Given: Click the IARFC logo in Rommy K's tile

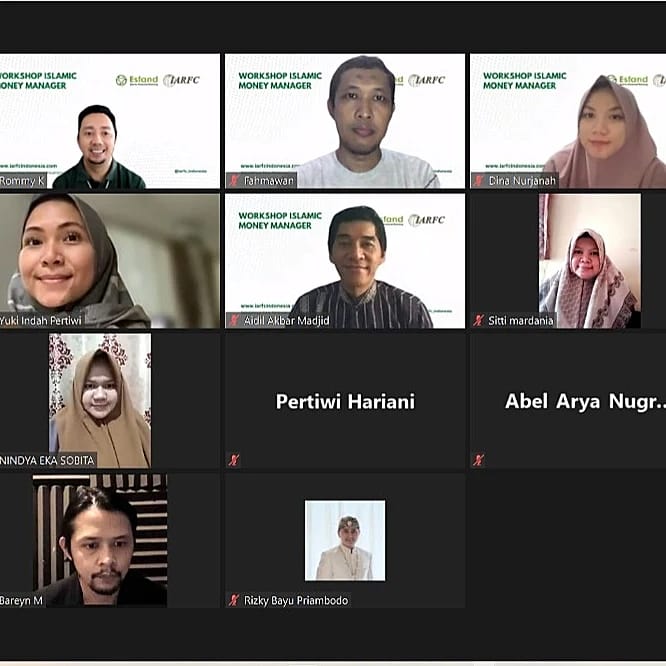Looking at the screenshot, I should coord(181,80).
